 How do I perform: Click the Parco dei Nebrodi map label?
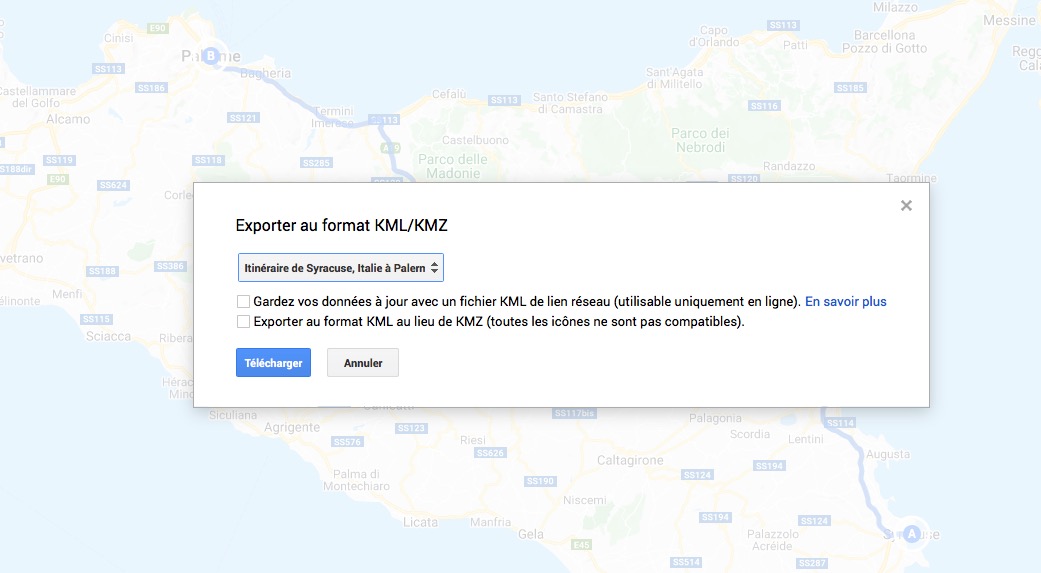point(700,141)
